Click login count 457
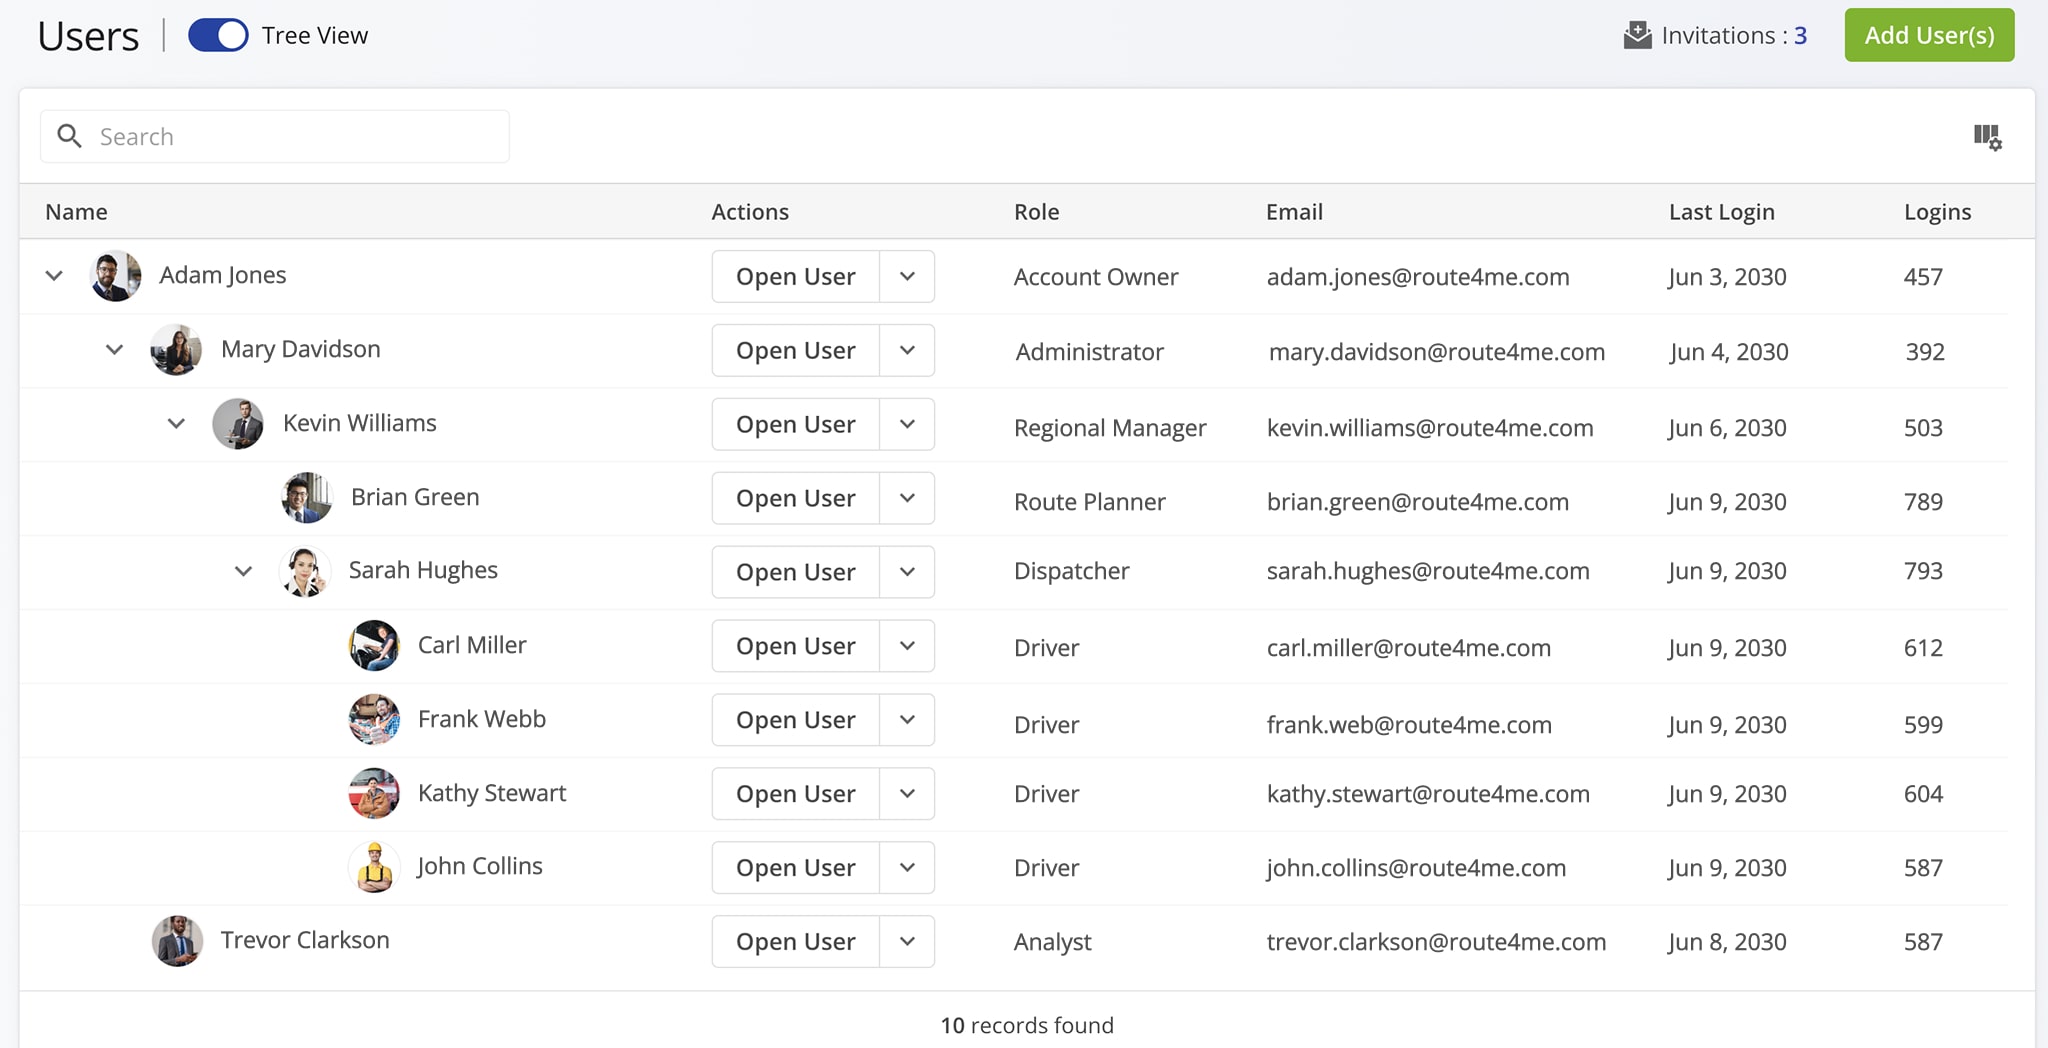This screenshot has height=1048, width=2048. coord(1923,277)
